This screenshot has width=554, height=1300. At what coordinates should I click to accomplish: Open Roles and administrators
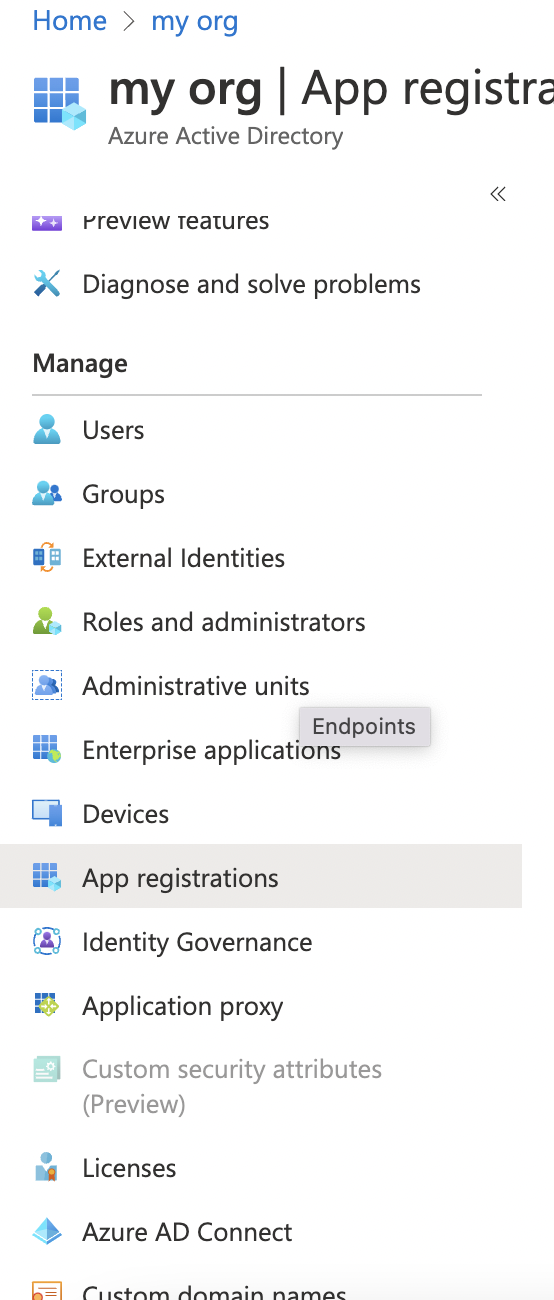[x=224, y=622]
